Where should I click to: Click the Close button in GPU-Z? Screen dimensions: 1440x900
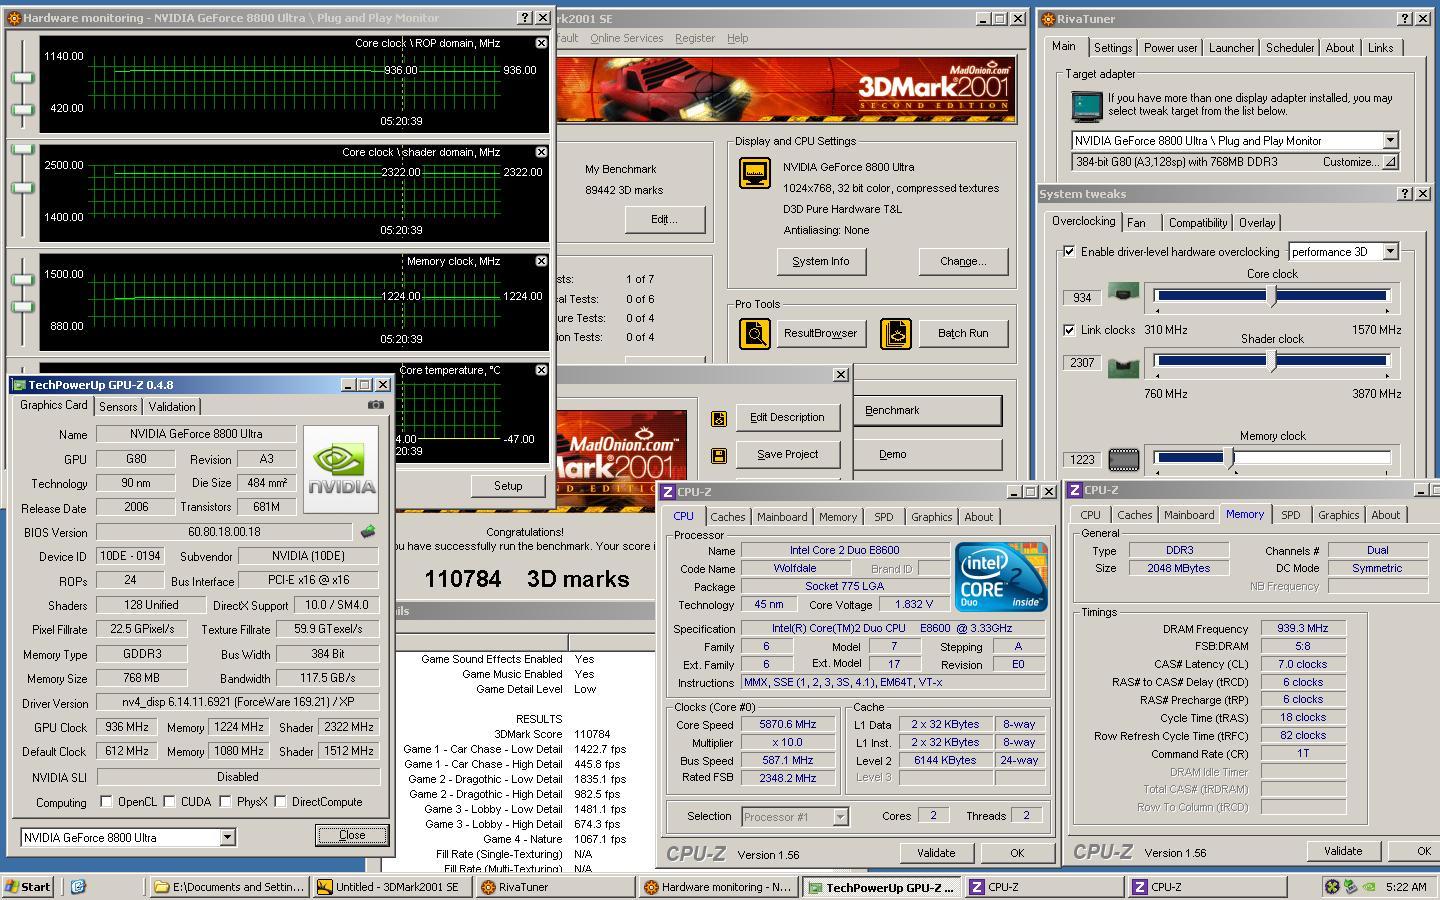352,835
